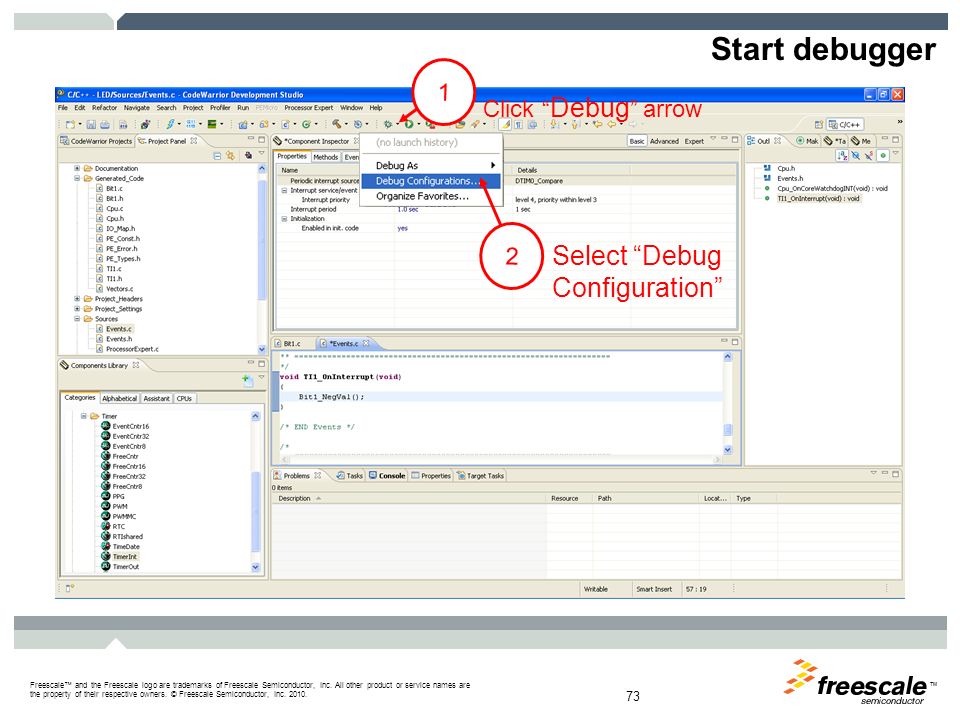Image resolution: width=960 pixels, height=720 pixels.
Task: Open the Debug As submenu arrow
Action: tap(492, 165)
